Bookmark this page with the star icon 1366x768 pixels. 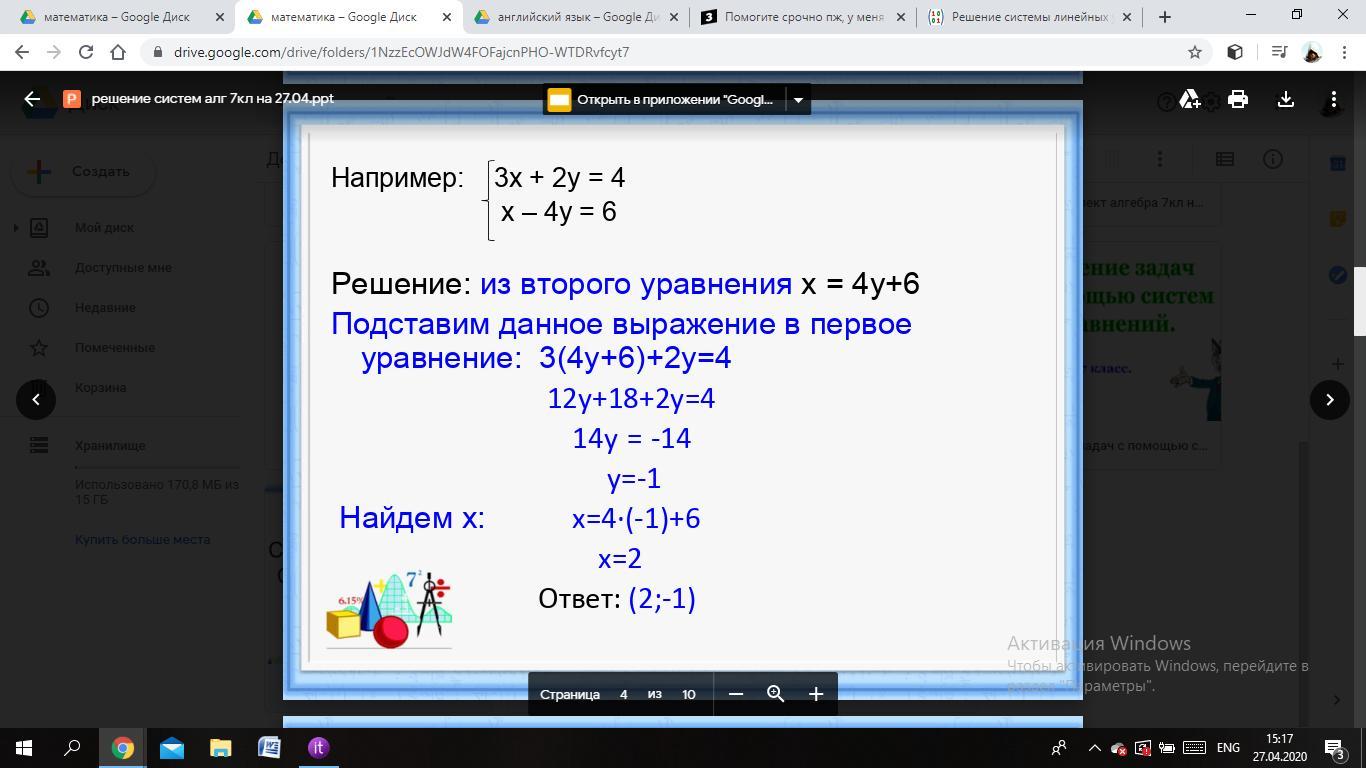click(x=1194, y=52)
